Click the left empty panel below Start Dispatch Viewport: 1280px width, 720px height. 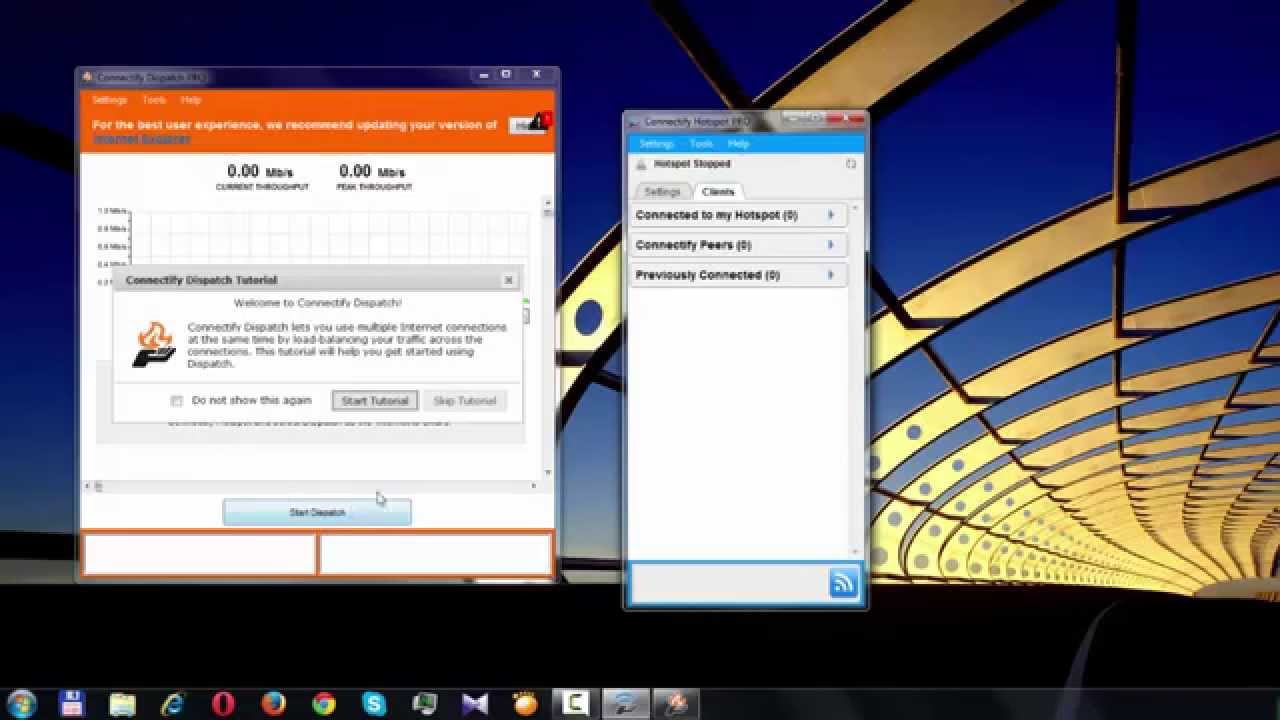pyautogui.click(x=199, y=554)
